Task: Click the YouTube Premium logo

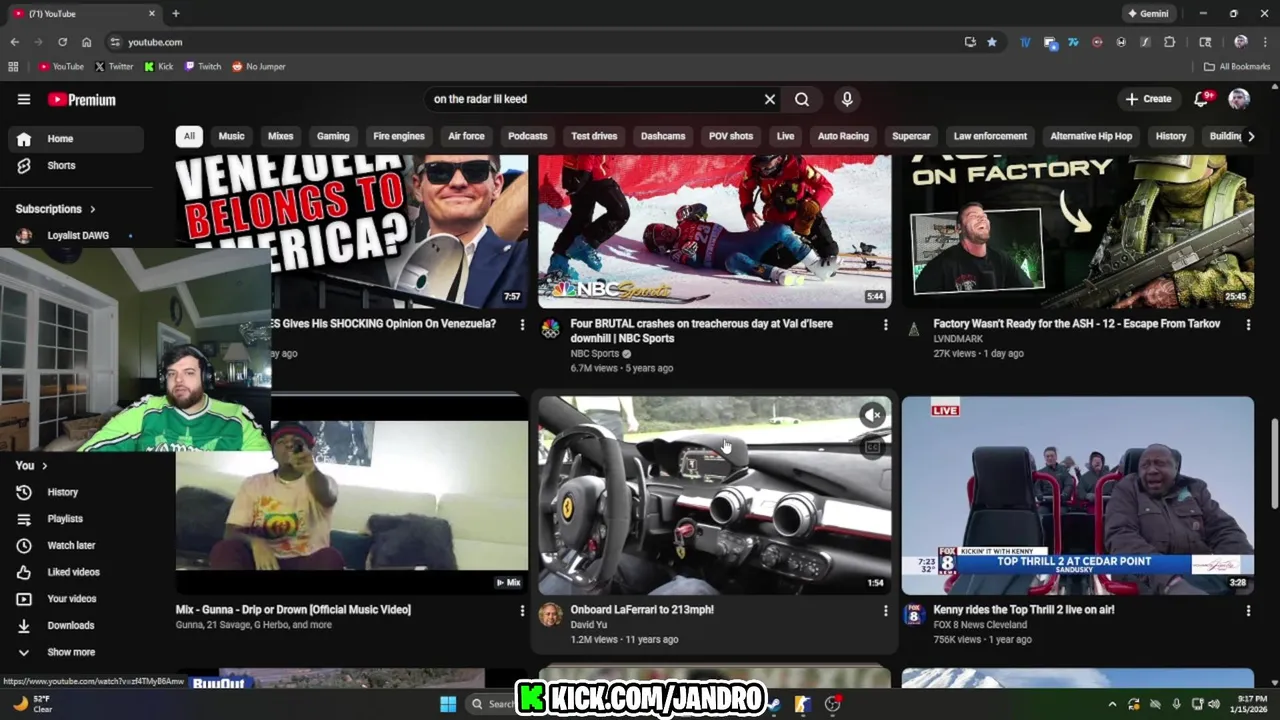Action: tap(82, 99)
